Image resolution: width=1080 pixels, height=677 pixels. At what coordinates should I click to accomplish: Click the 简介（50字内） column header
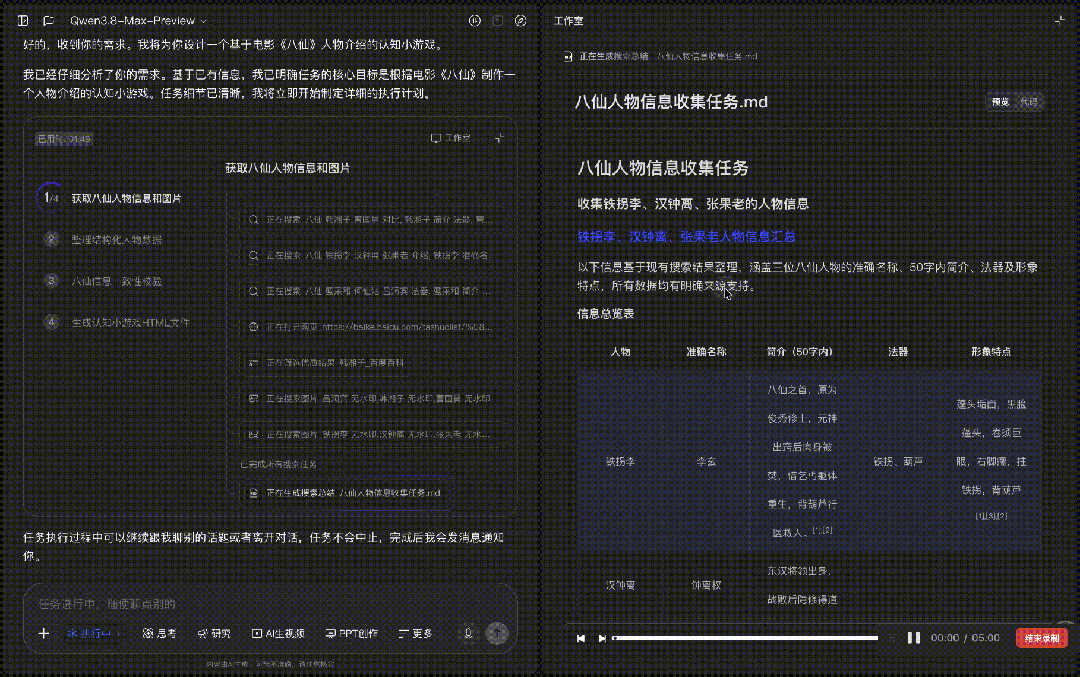[800, 351]
